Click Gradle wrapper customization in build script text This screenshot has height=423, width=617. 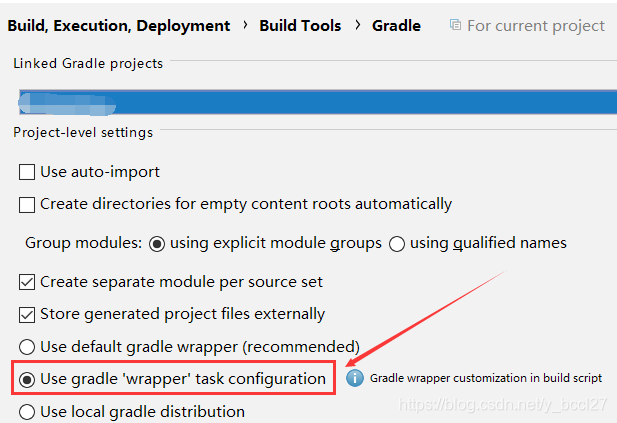click(486, 378)
